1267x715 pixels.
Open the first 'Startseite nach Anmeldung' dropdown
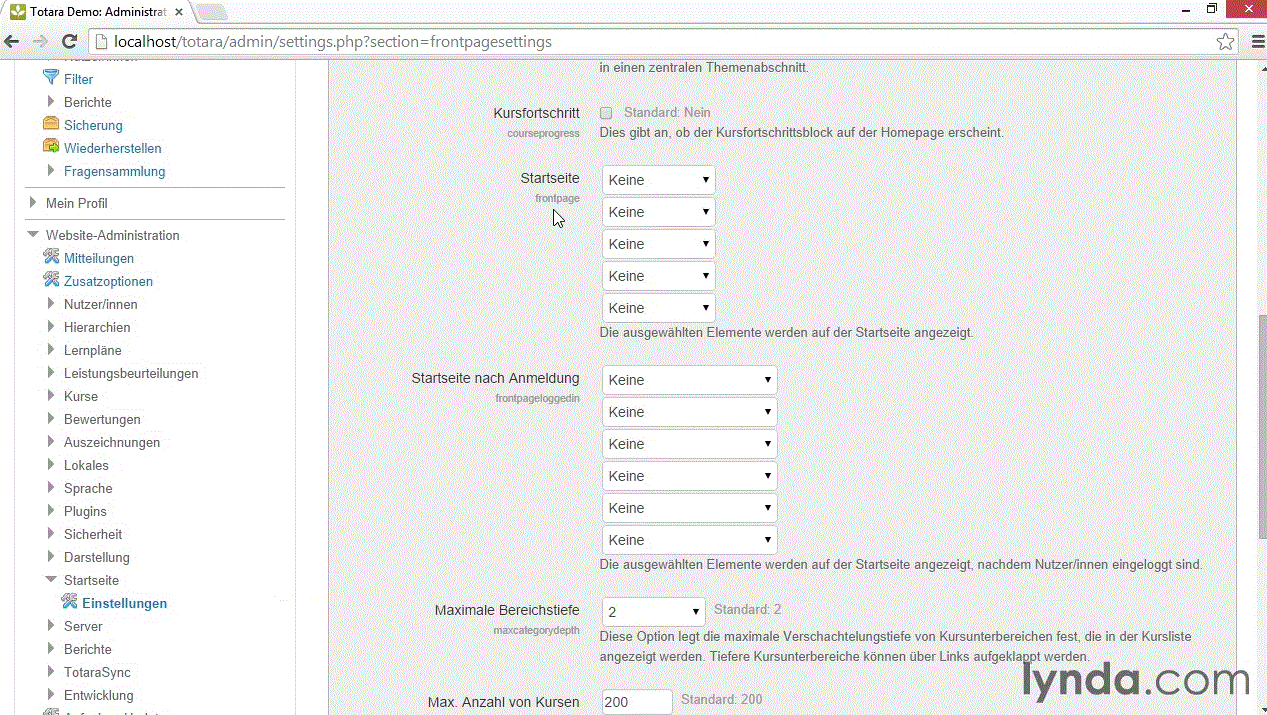[x=689, y=380]
